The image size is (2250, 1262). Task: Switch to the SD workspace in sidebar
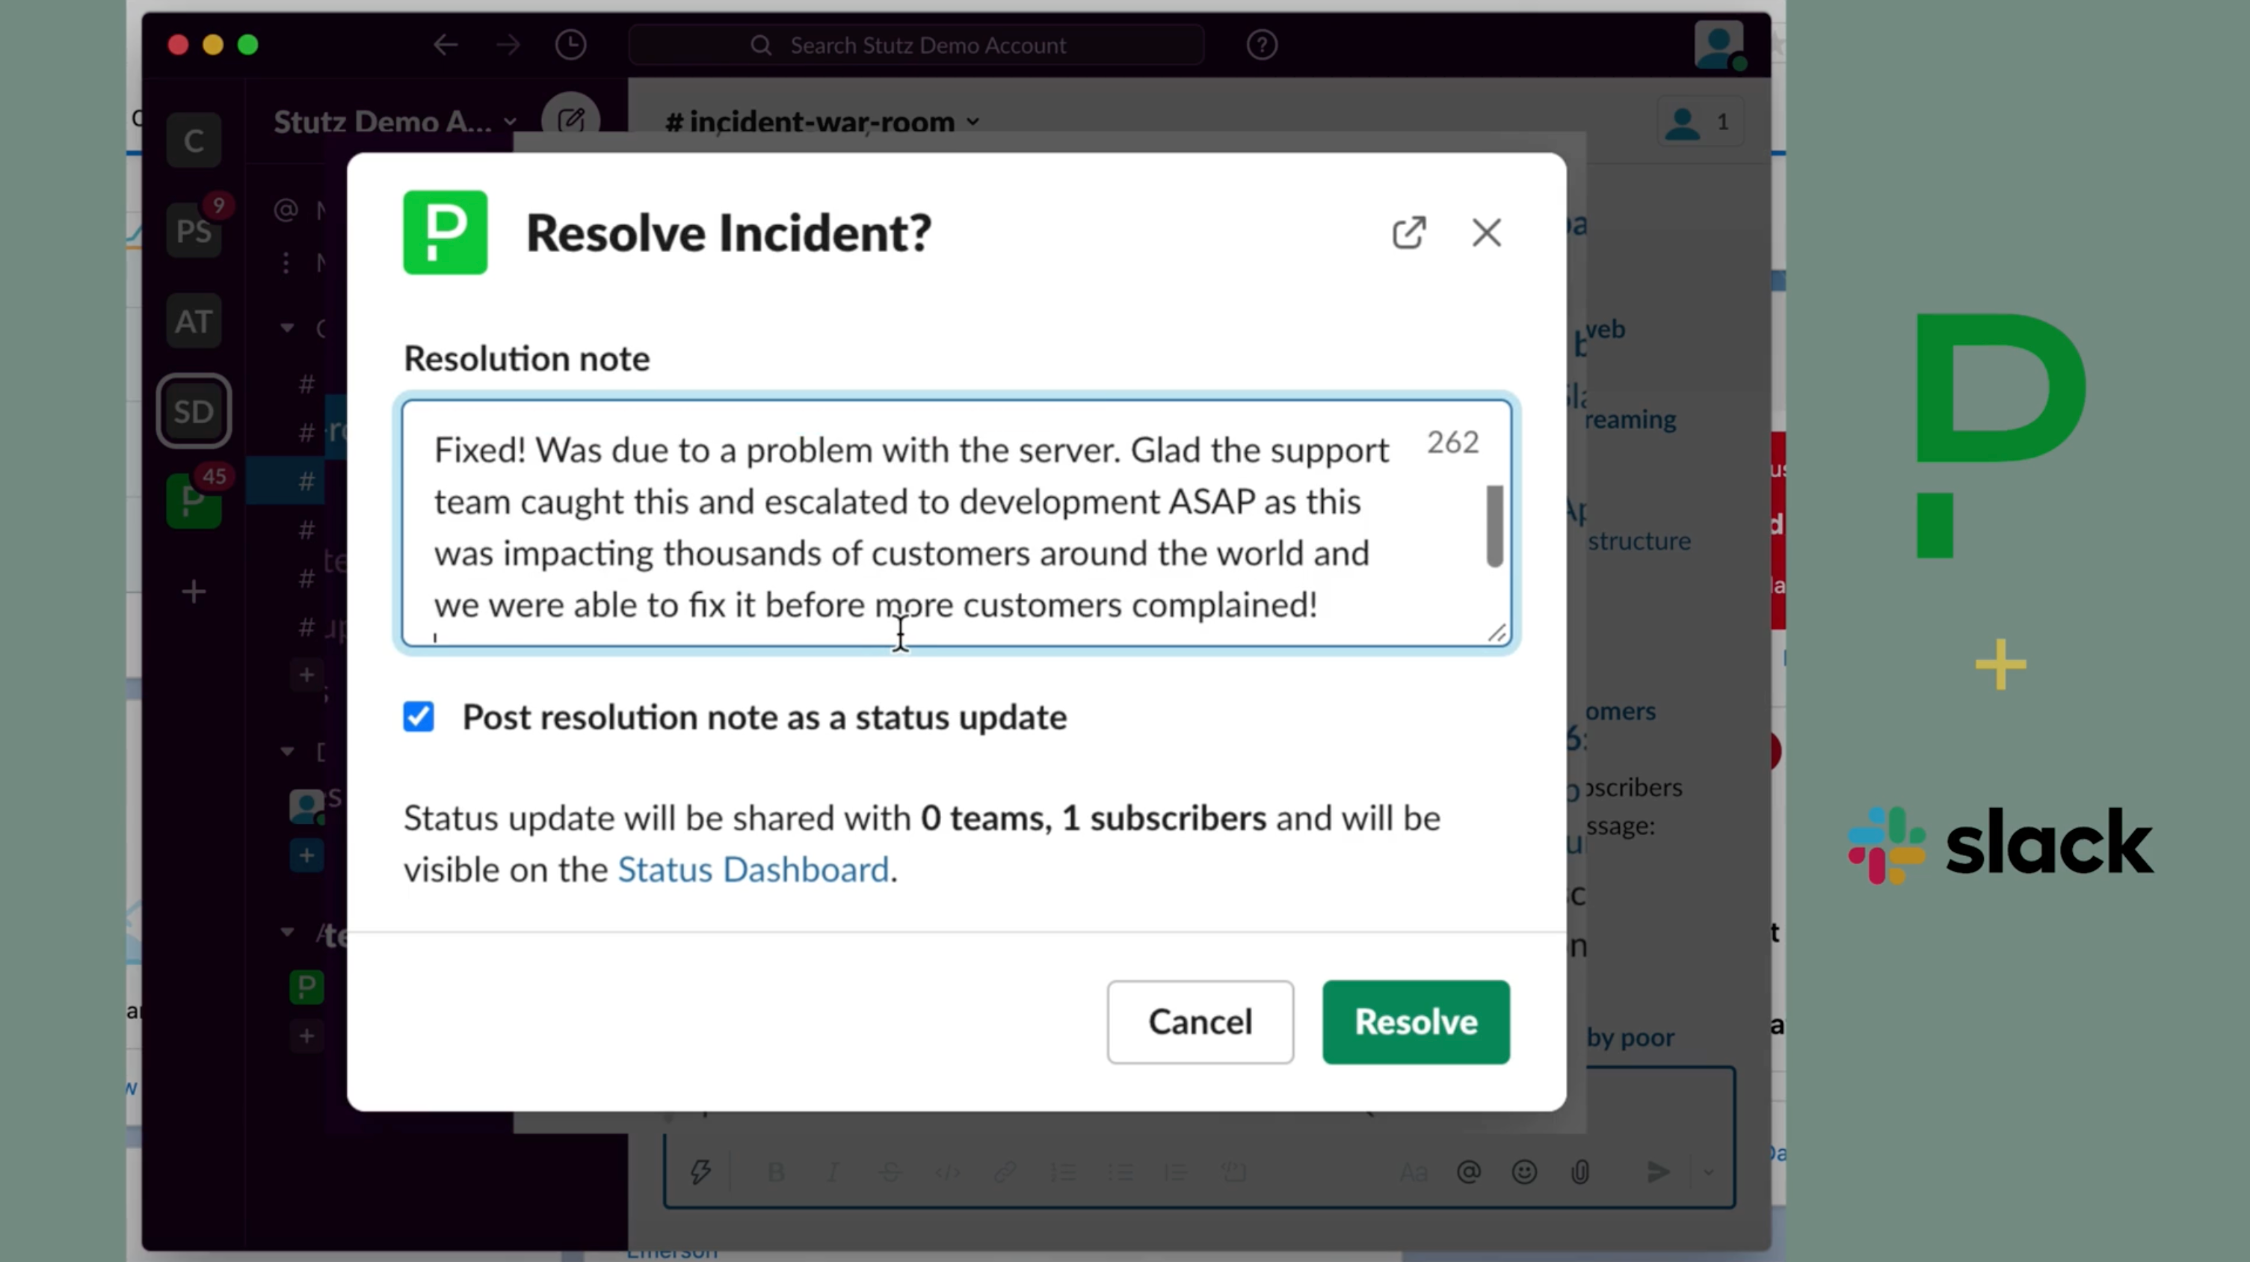point(194,410)
